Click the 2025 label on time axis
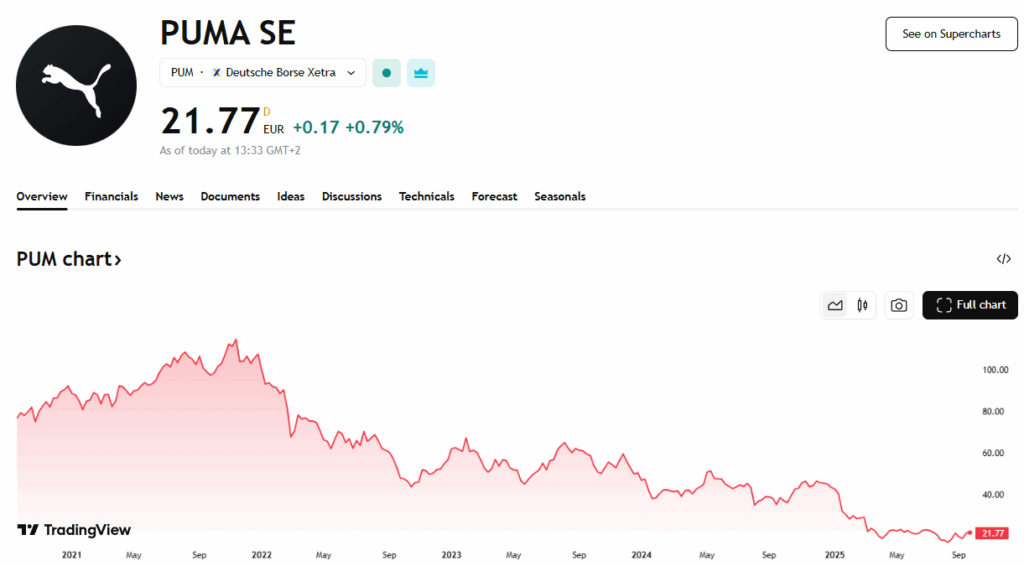1024x566 pixels. pyautogui.click(x=834, y=555)
